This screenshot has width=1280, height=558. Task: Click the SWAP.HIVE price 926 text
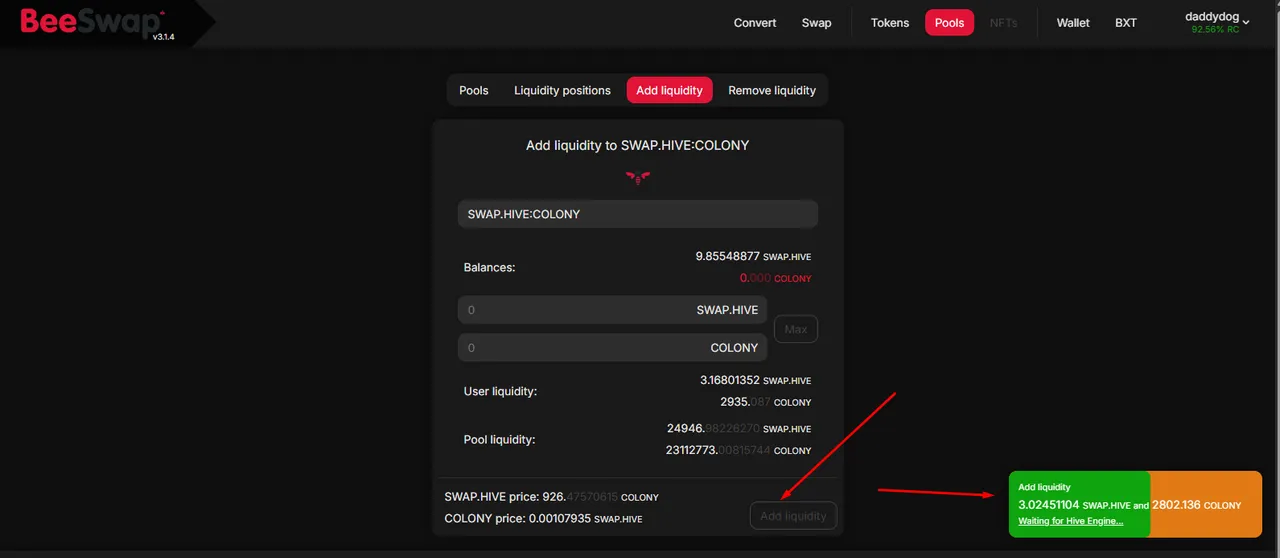pyautogui.click(x=551, y=497)
